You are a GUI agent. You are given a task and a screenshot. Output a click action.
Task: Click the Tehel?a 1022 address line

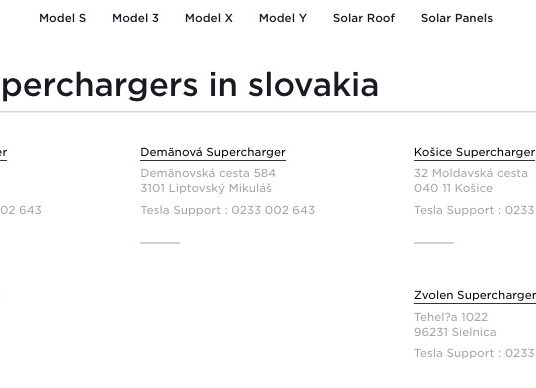coord(451,317)
